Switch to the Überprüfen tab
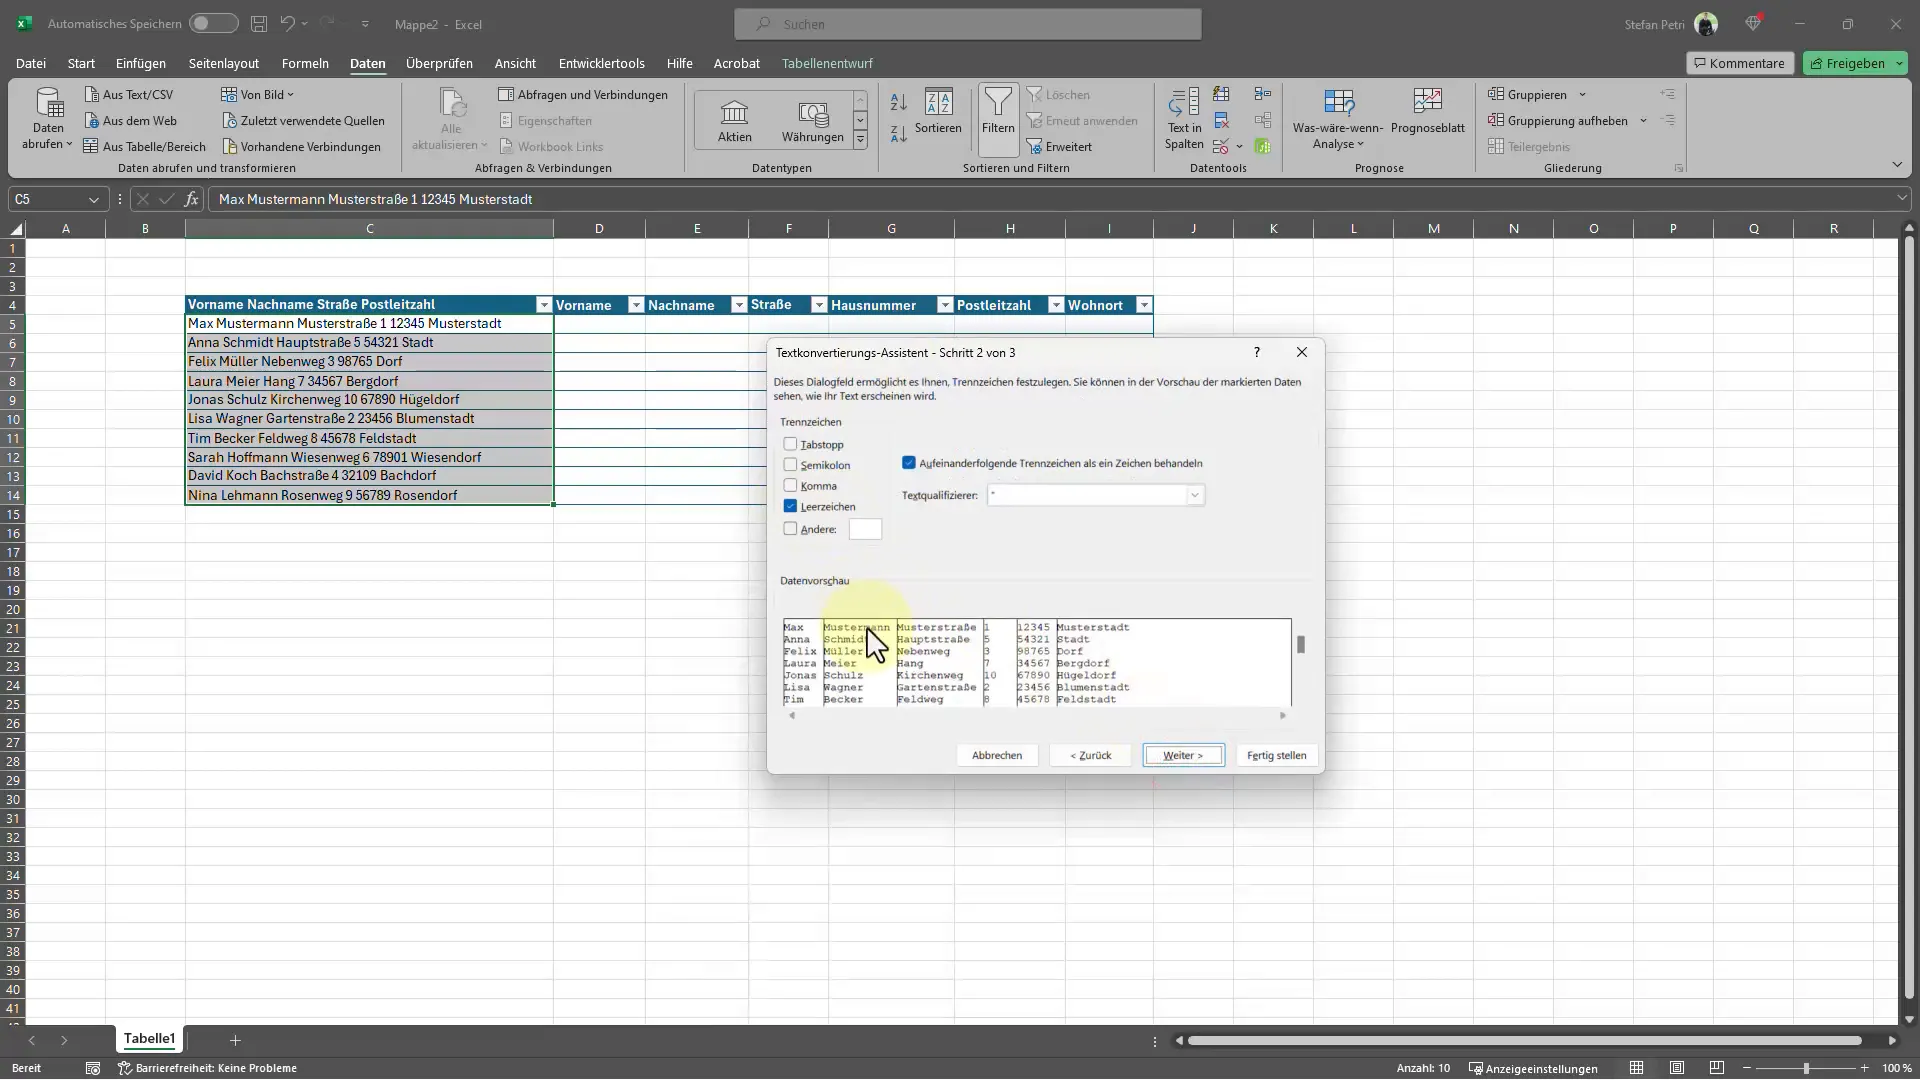This screenshot has height=1080, width=1920. [439, 63]
